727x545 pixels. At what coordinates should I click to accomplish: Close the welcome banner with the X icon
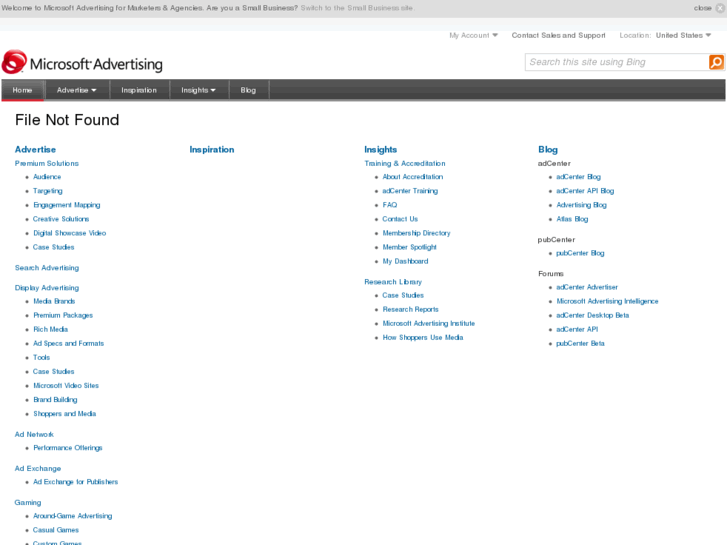[720, 8]
